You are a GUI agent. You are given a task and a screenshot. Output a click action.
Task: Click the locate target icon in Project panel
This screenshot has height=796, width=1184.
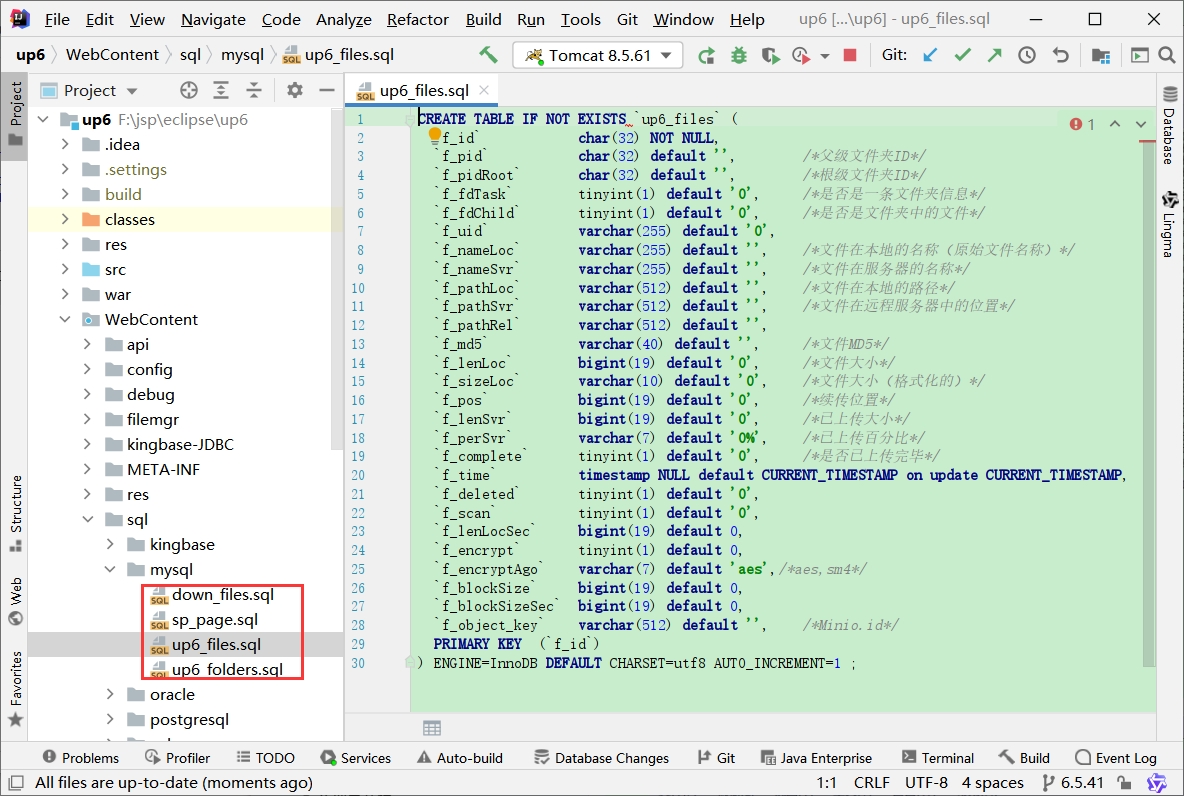point(189,90)
